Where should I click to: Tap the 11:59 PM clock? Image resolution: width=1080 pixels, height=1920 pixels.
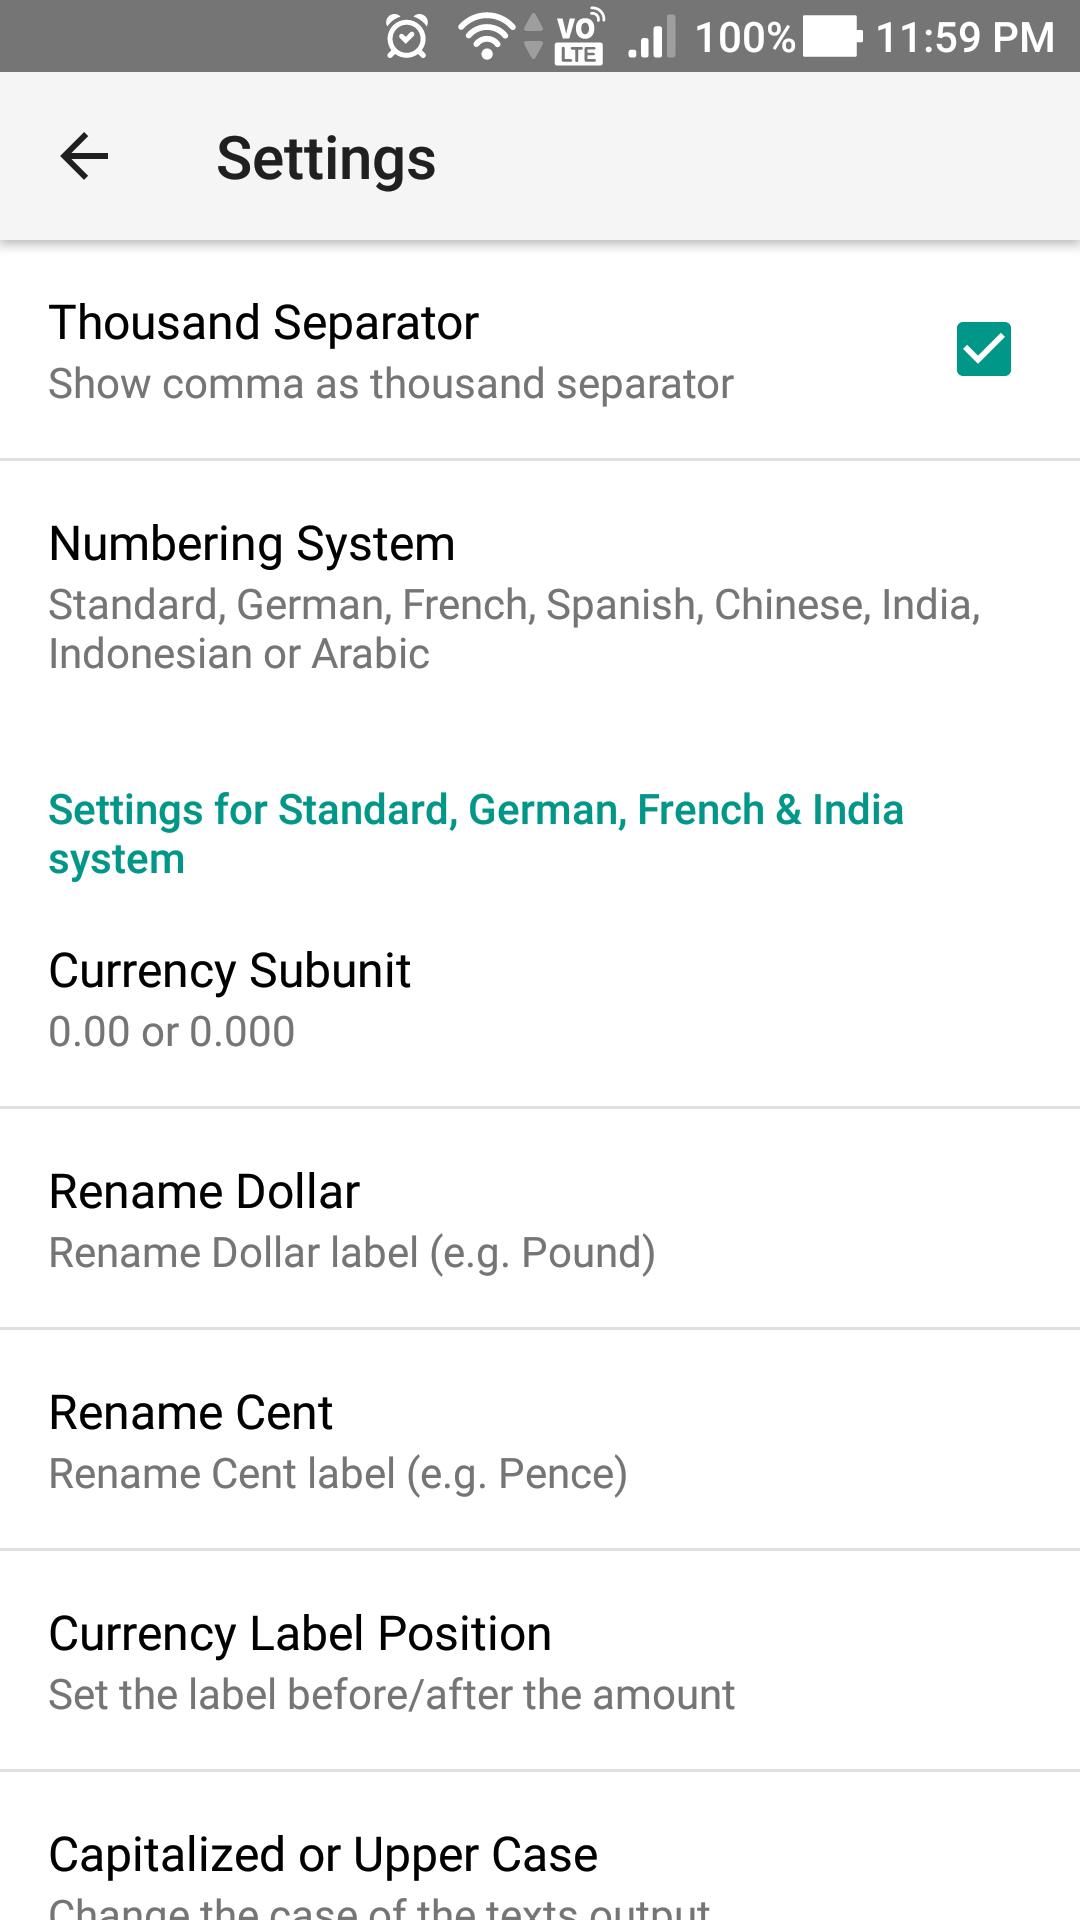pos(965,37)
